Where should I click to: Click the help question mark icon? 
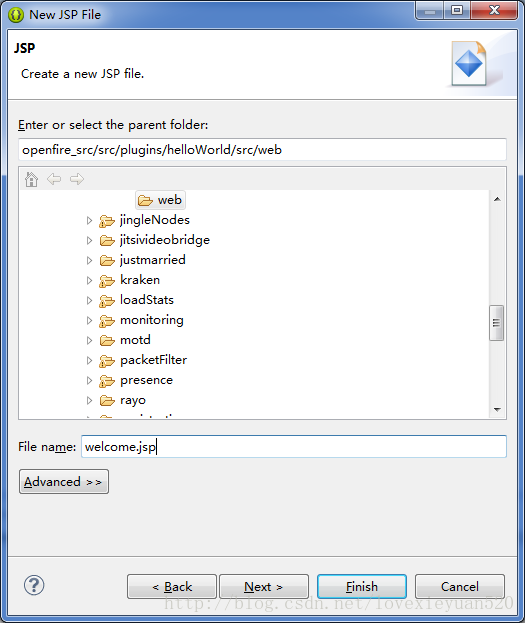tap(34, 585)
